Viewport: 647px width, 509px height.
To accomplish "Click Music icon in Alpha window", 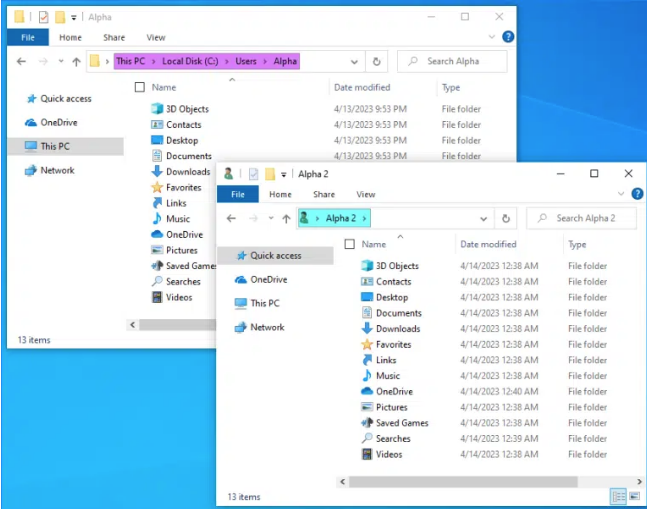I will (x=157, y=219).
